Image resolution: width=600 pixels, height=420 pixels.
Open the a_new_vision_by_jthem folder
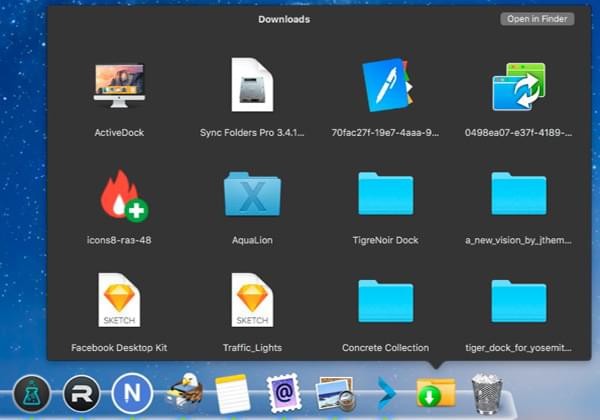coord(518,194)
